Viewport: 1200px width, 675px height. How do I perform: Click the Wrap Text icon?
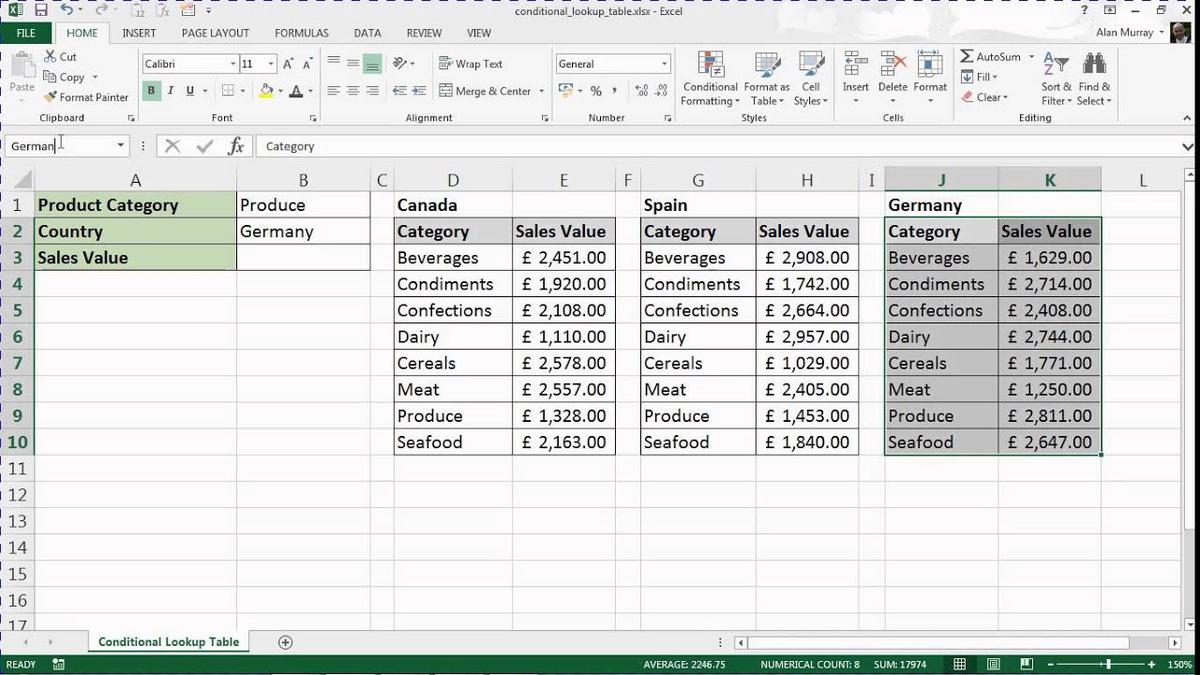(470, 63)
